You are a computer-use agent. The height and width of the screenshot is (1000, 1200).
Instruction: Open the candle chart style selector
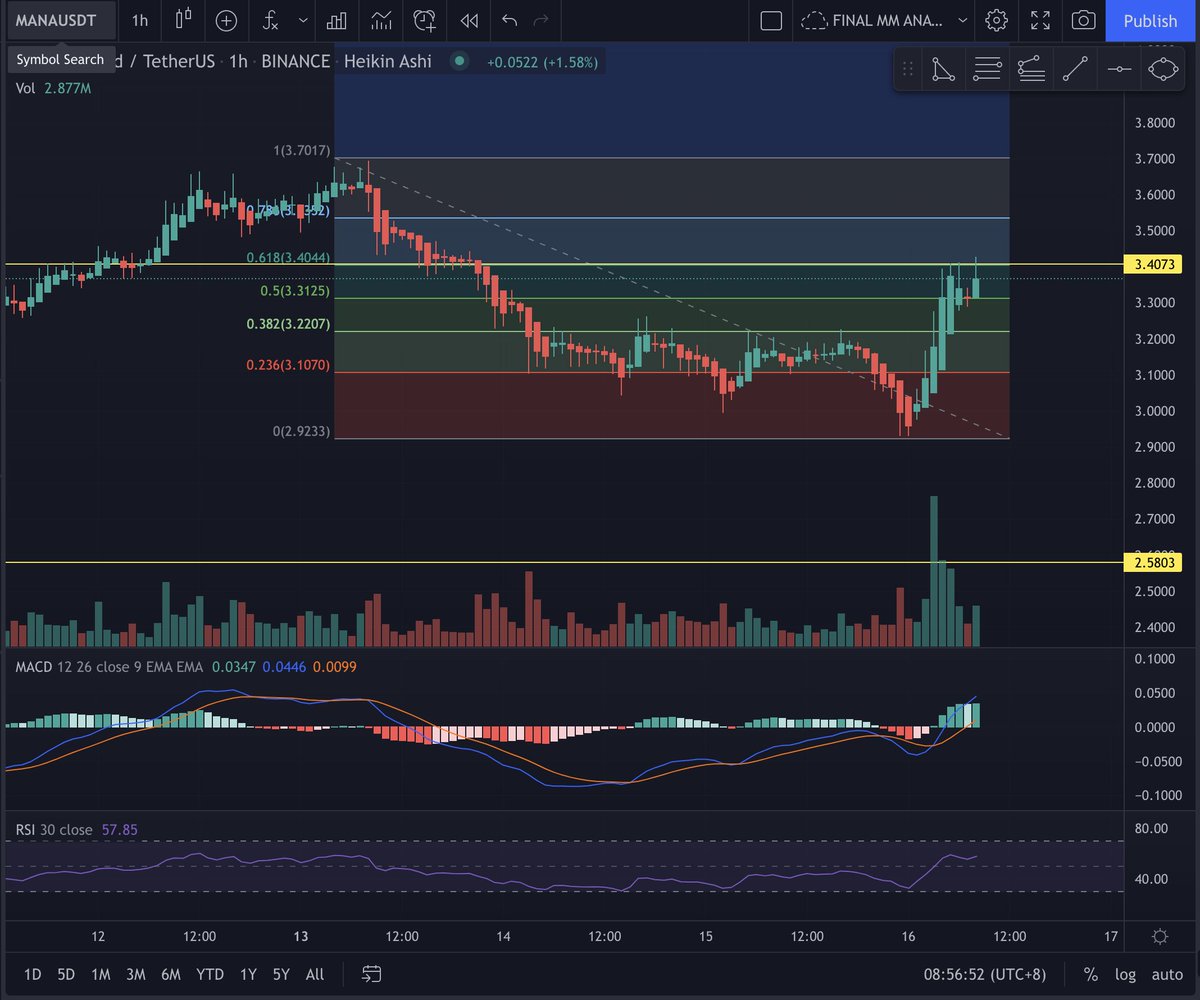coord(183,20)
